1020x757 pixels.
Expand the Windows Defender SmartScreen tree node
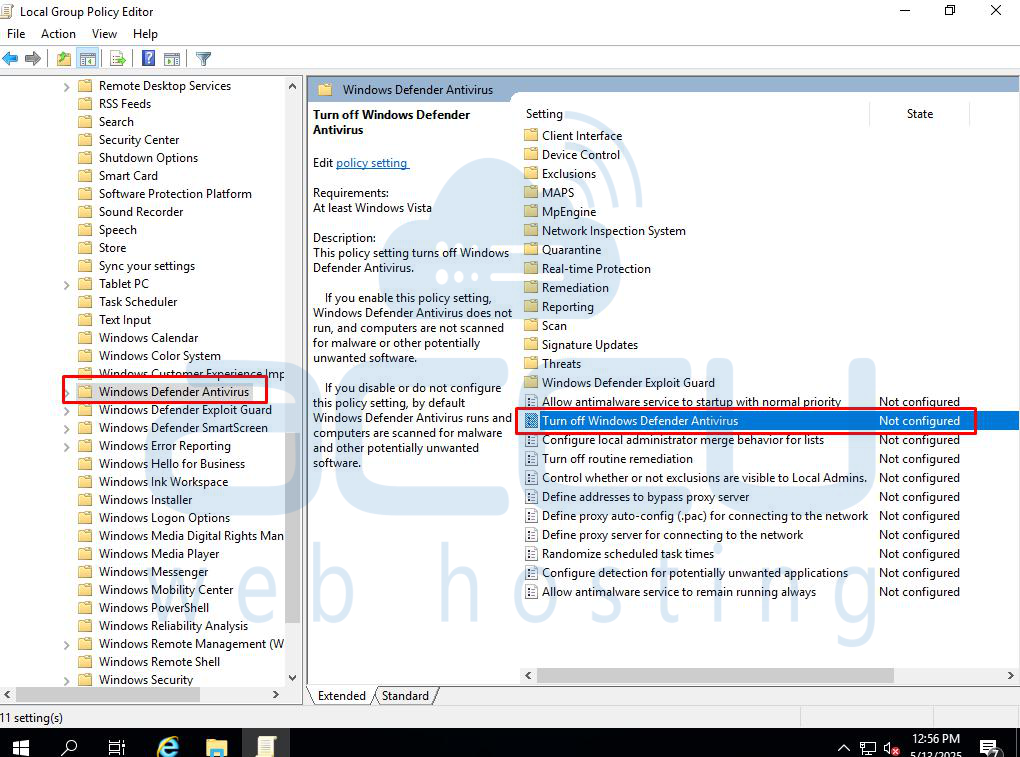(66, 429)
